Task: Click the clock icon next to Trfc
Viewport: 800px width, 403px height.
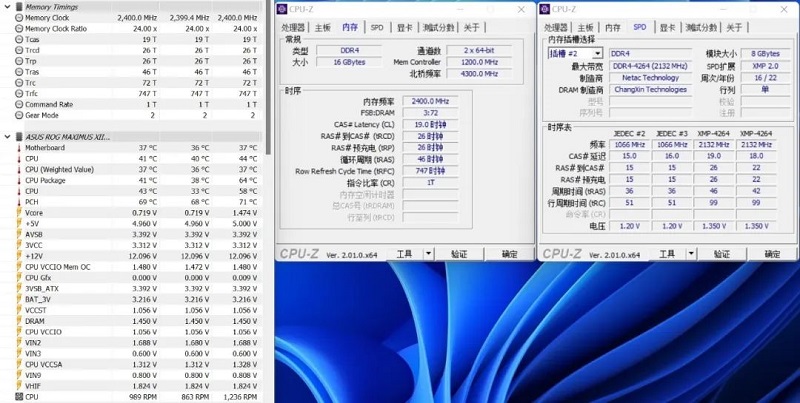Action: [19, 93]
